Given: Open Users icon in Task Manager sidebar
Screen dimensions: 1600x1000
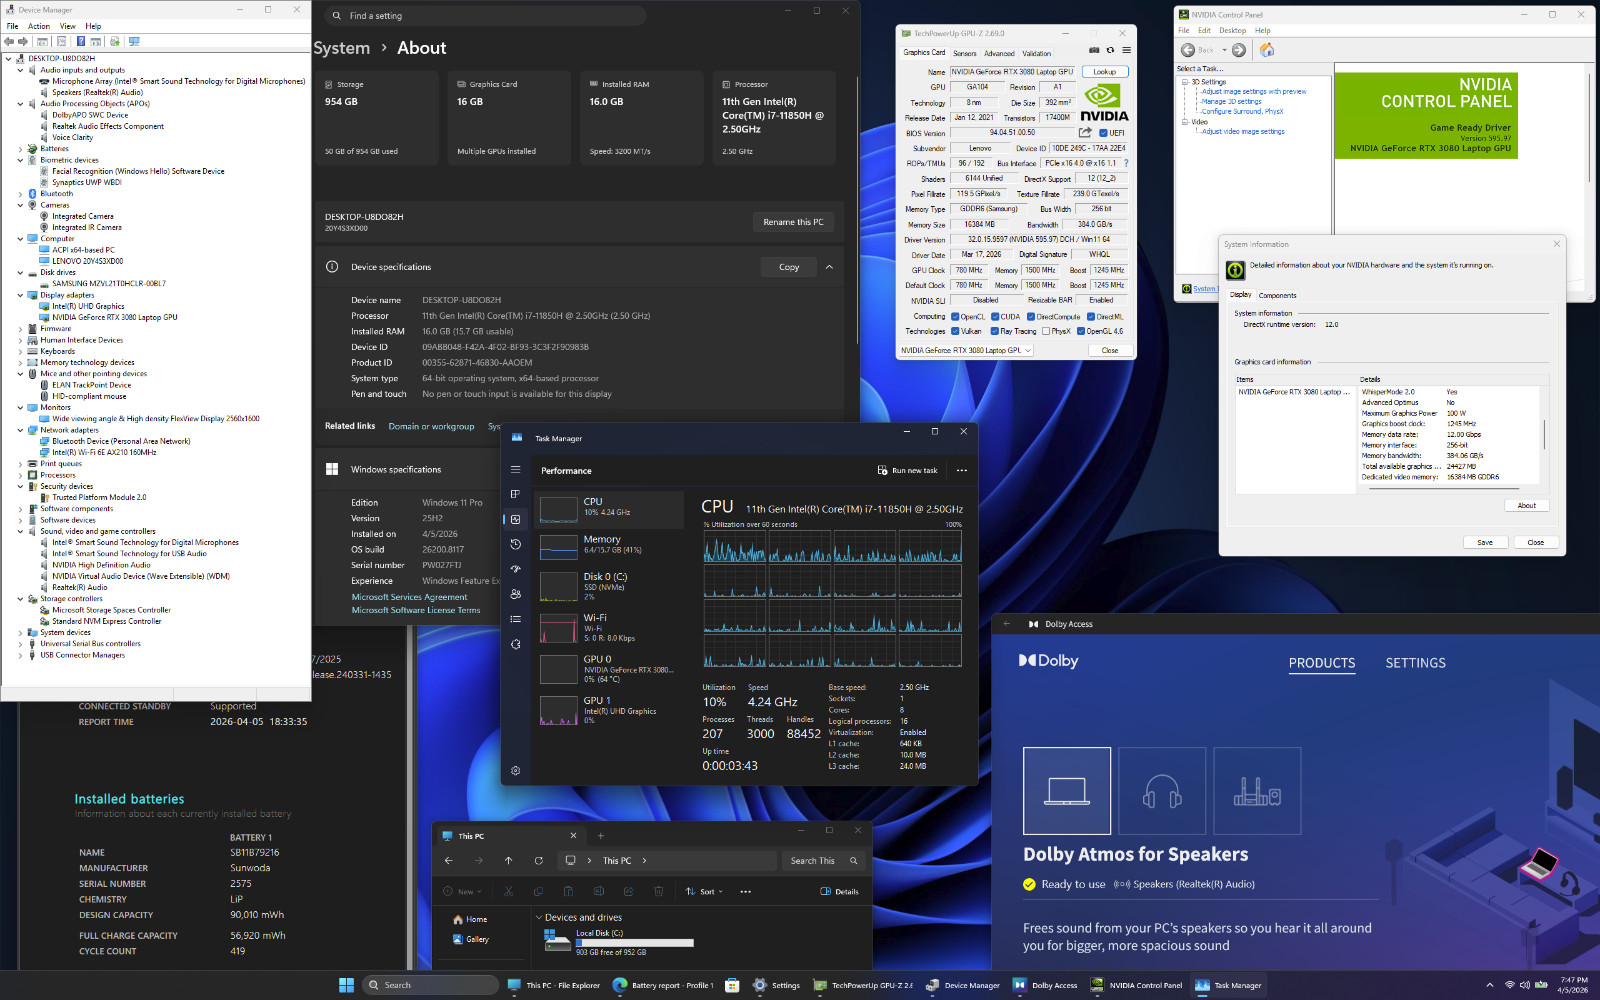Looking at the screenshot, I should [516, 594].
